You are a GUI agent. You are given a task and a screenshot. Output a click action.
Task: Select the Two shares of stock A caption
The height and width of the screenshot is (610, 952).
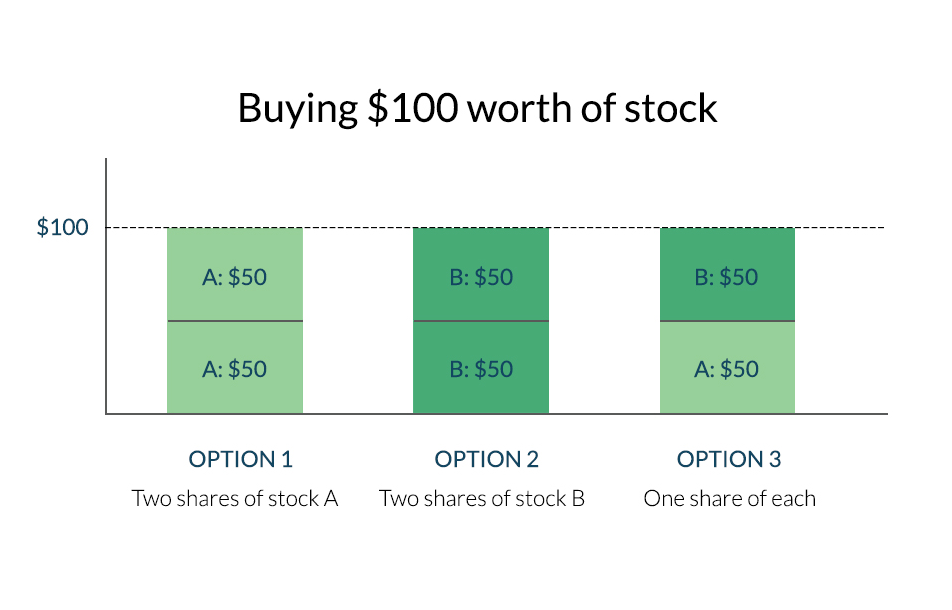pyautogui.click(x=235, y=498)
